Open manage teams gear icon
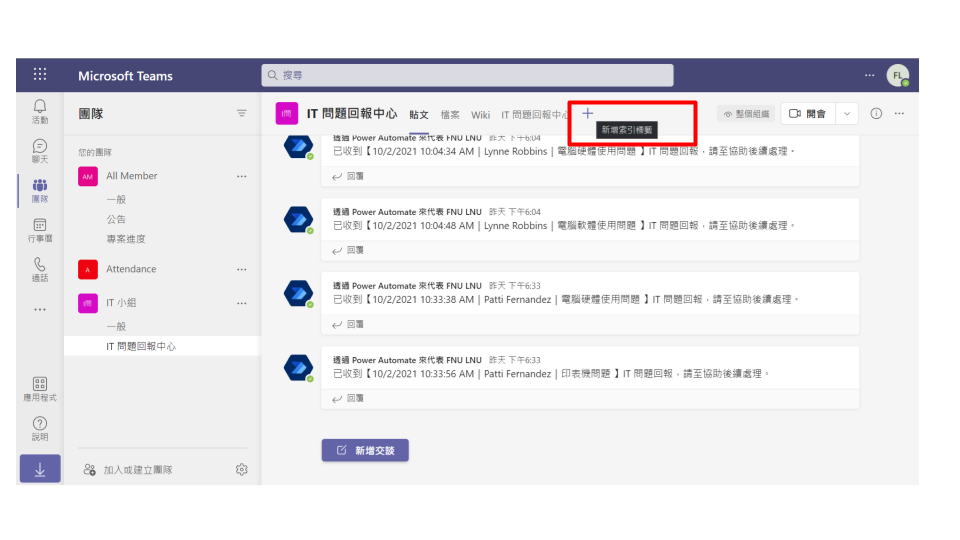The image size is (960, 540). pyautogui.click(x=242, y=470)
